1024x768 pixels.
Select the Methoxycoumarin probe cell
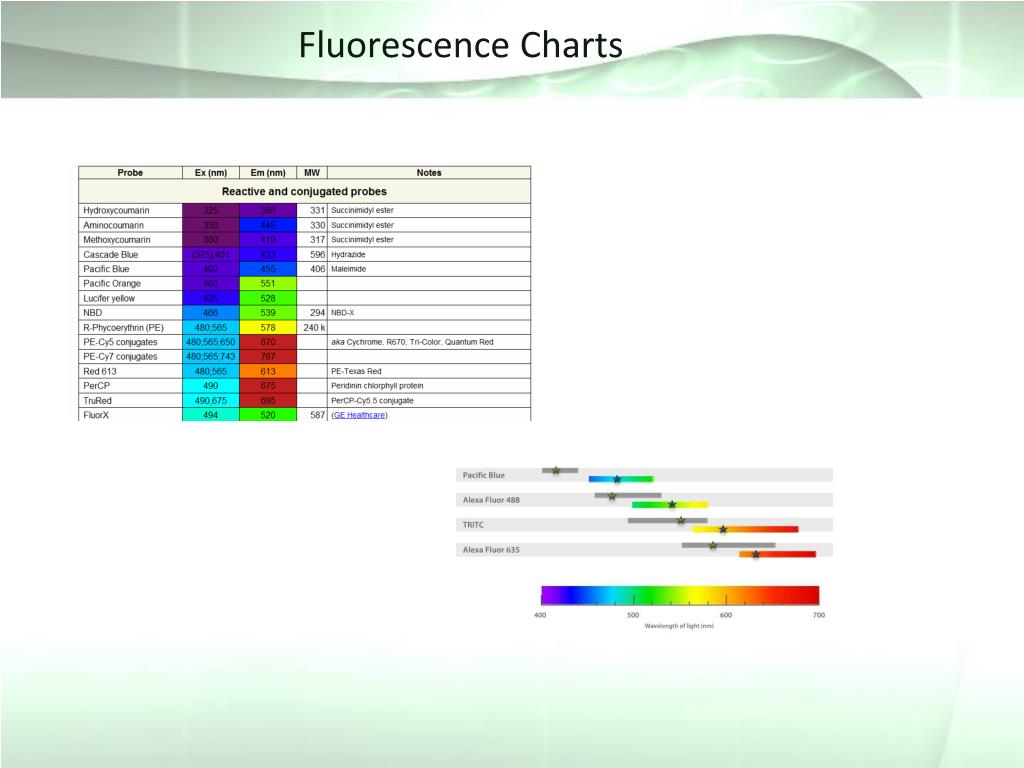coord(130,240)
